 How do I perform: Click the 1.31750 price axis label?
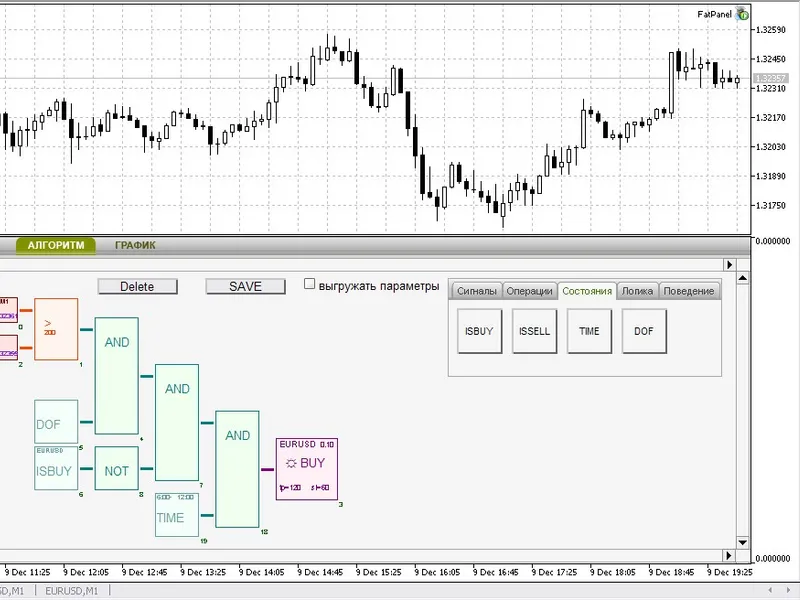tap(770, 205)
